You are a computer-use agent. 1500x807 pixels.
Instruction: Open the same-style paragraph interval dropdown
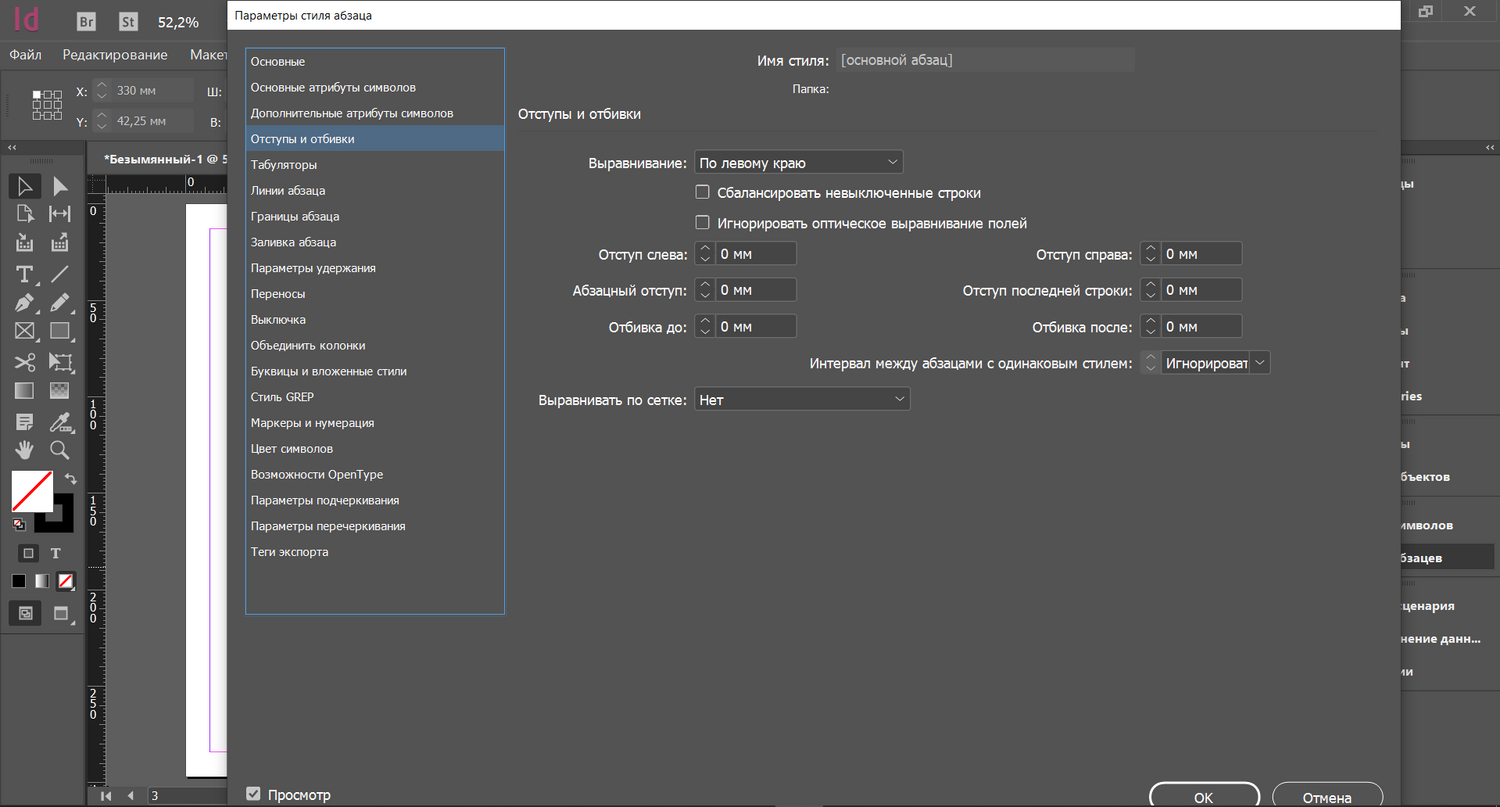1215,363
